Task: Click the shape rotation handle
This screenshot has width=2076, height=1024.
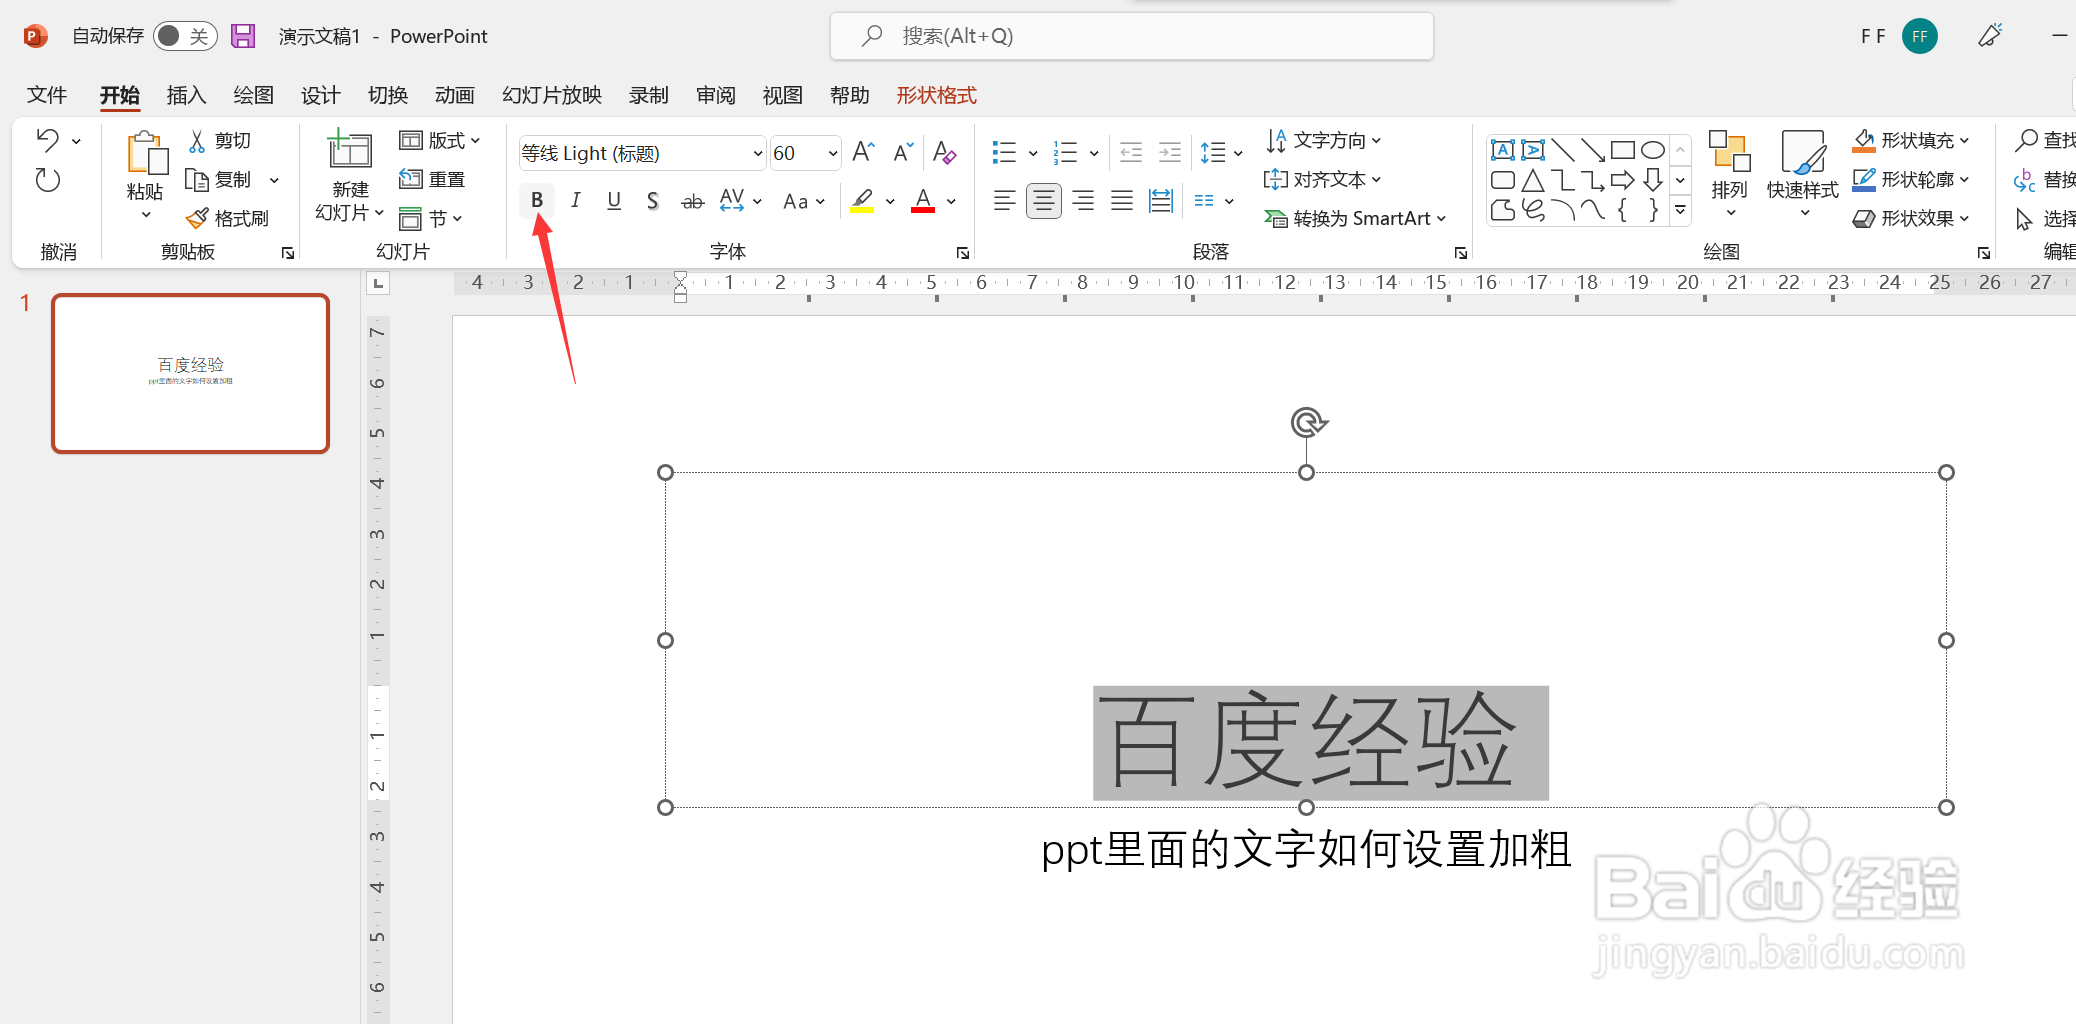Action: point(1307,423)
